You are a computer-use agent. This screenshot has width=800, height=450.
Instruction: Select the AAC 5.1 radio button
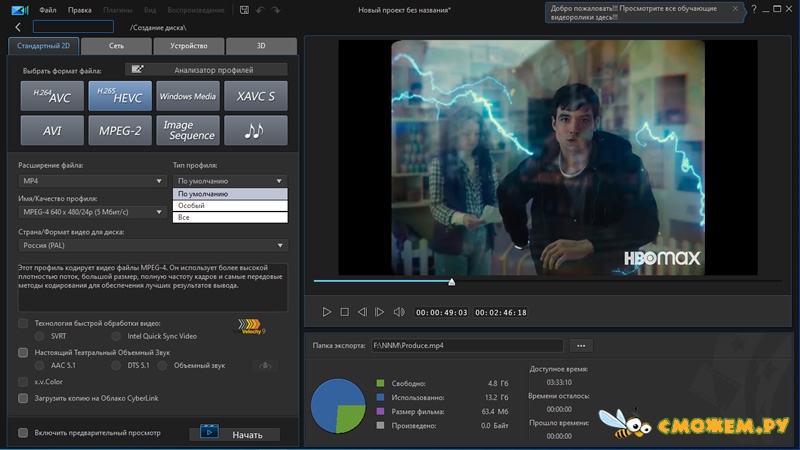tap(39, 365)
